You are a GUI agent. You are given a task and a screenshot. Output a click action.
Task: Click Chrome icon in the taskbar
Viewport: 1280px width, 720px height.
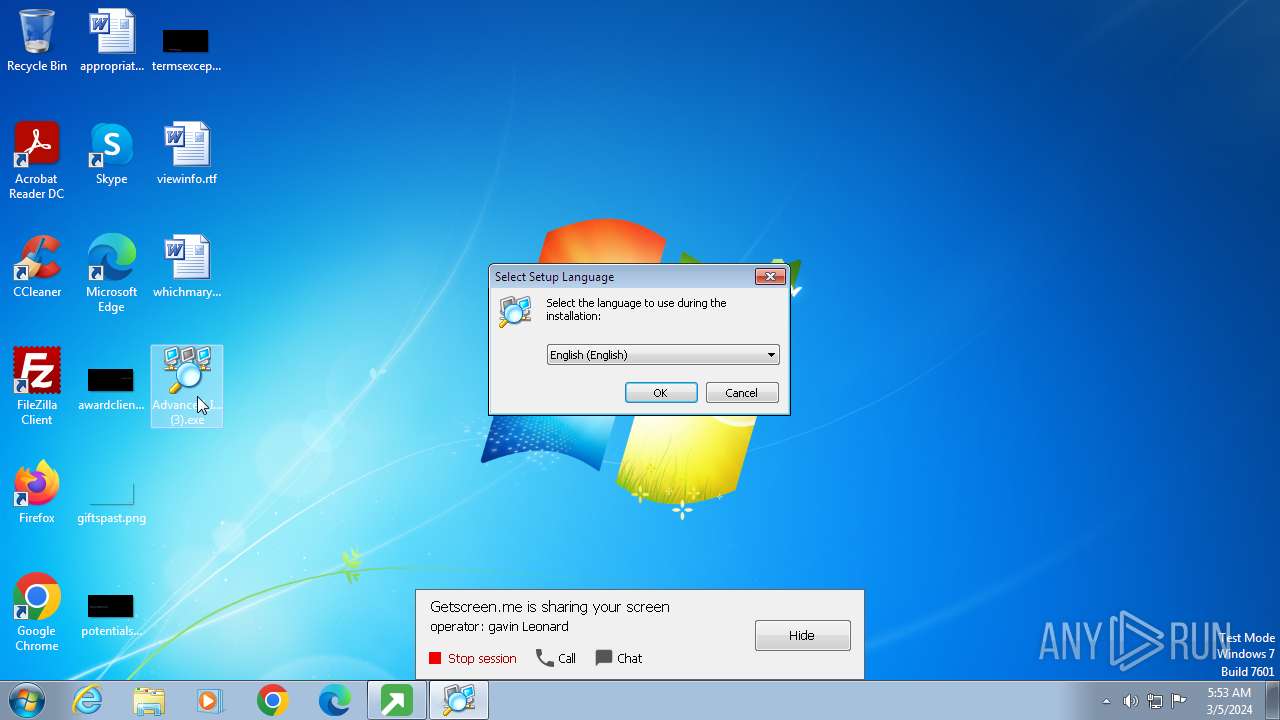tap(272, 701)
